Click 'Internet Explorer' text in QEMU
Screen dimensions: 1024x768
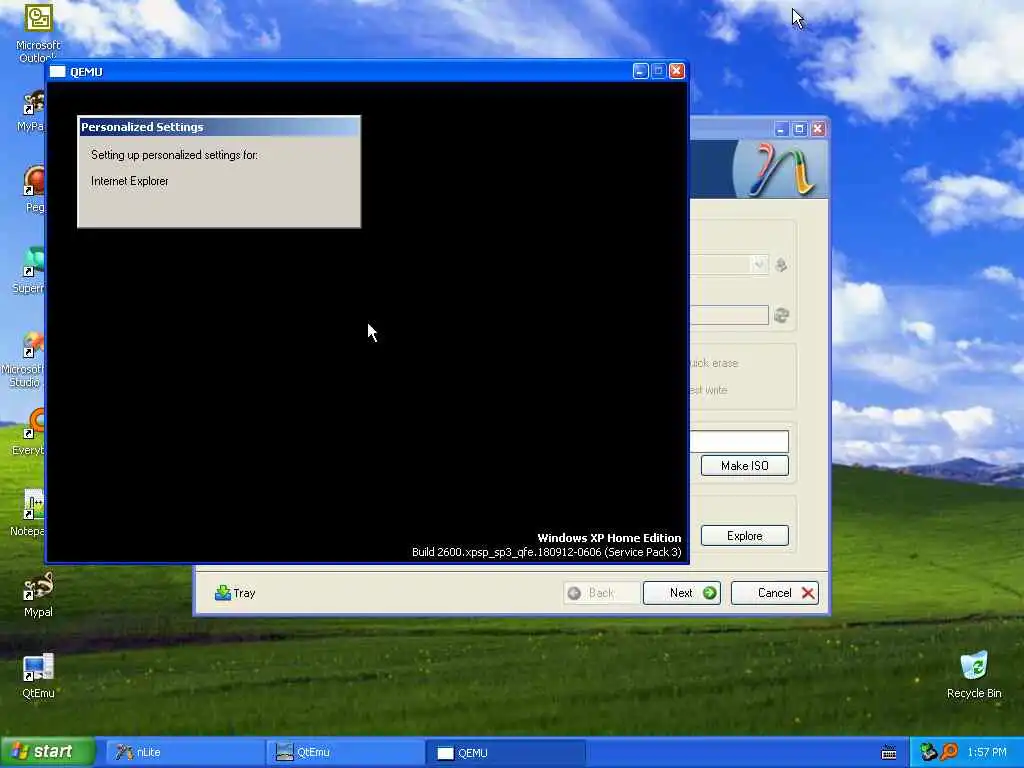coord(129,181)
